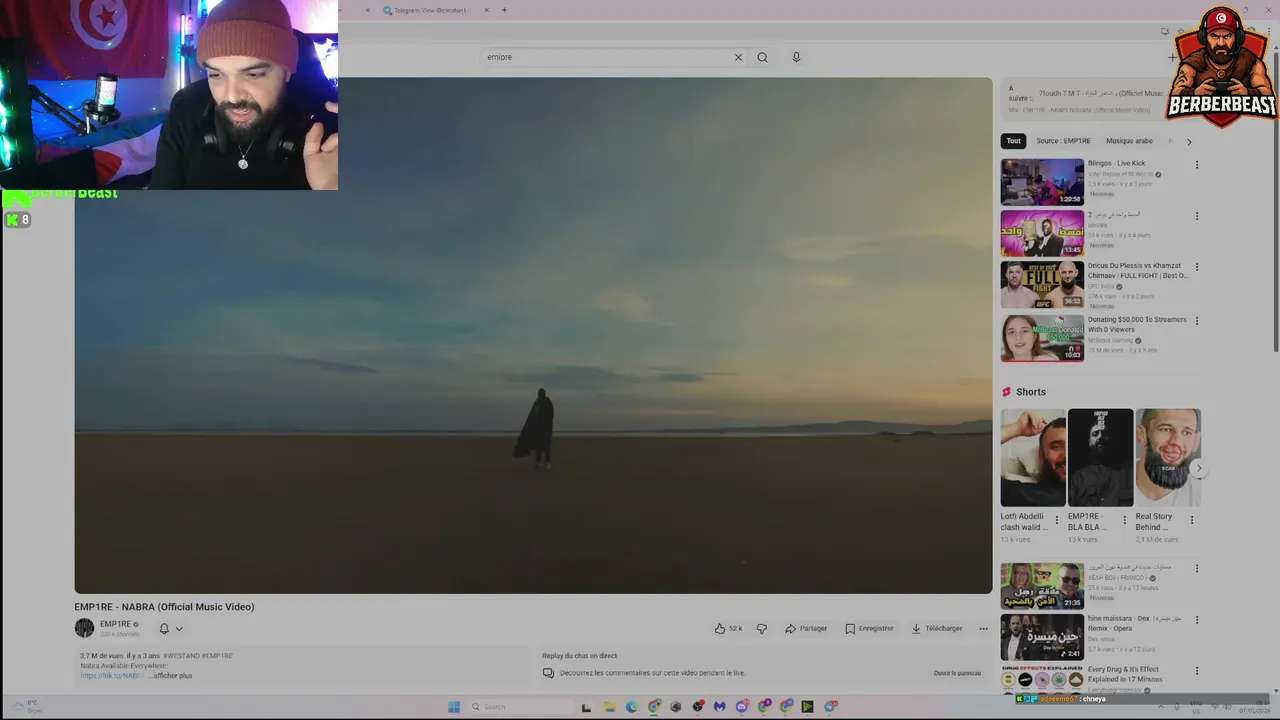Screen dimensions: 1280x720
Task: Click the YouTube Create plus icon
Action: click(x=1171, y=57)
